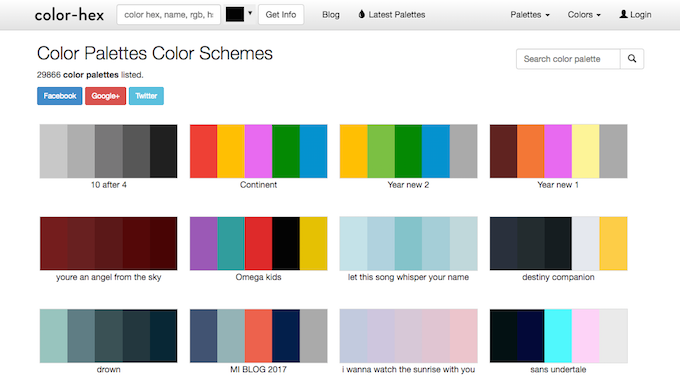Open the Palettes dropdown menu

coord(530,15)
